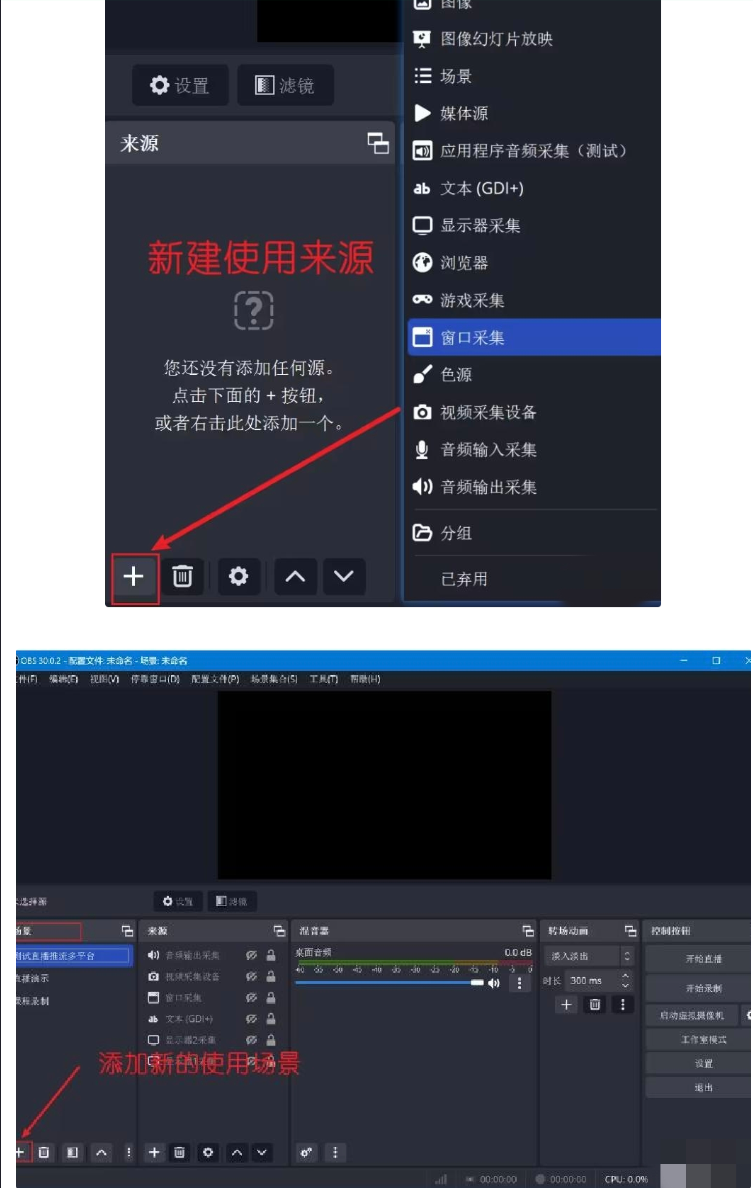
Task: Open the 工具(T) menu in menu bar
Action: [324, 679]
